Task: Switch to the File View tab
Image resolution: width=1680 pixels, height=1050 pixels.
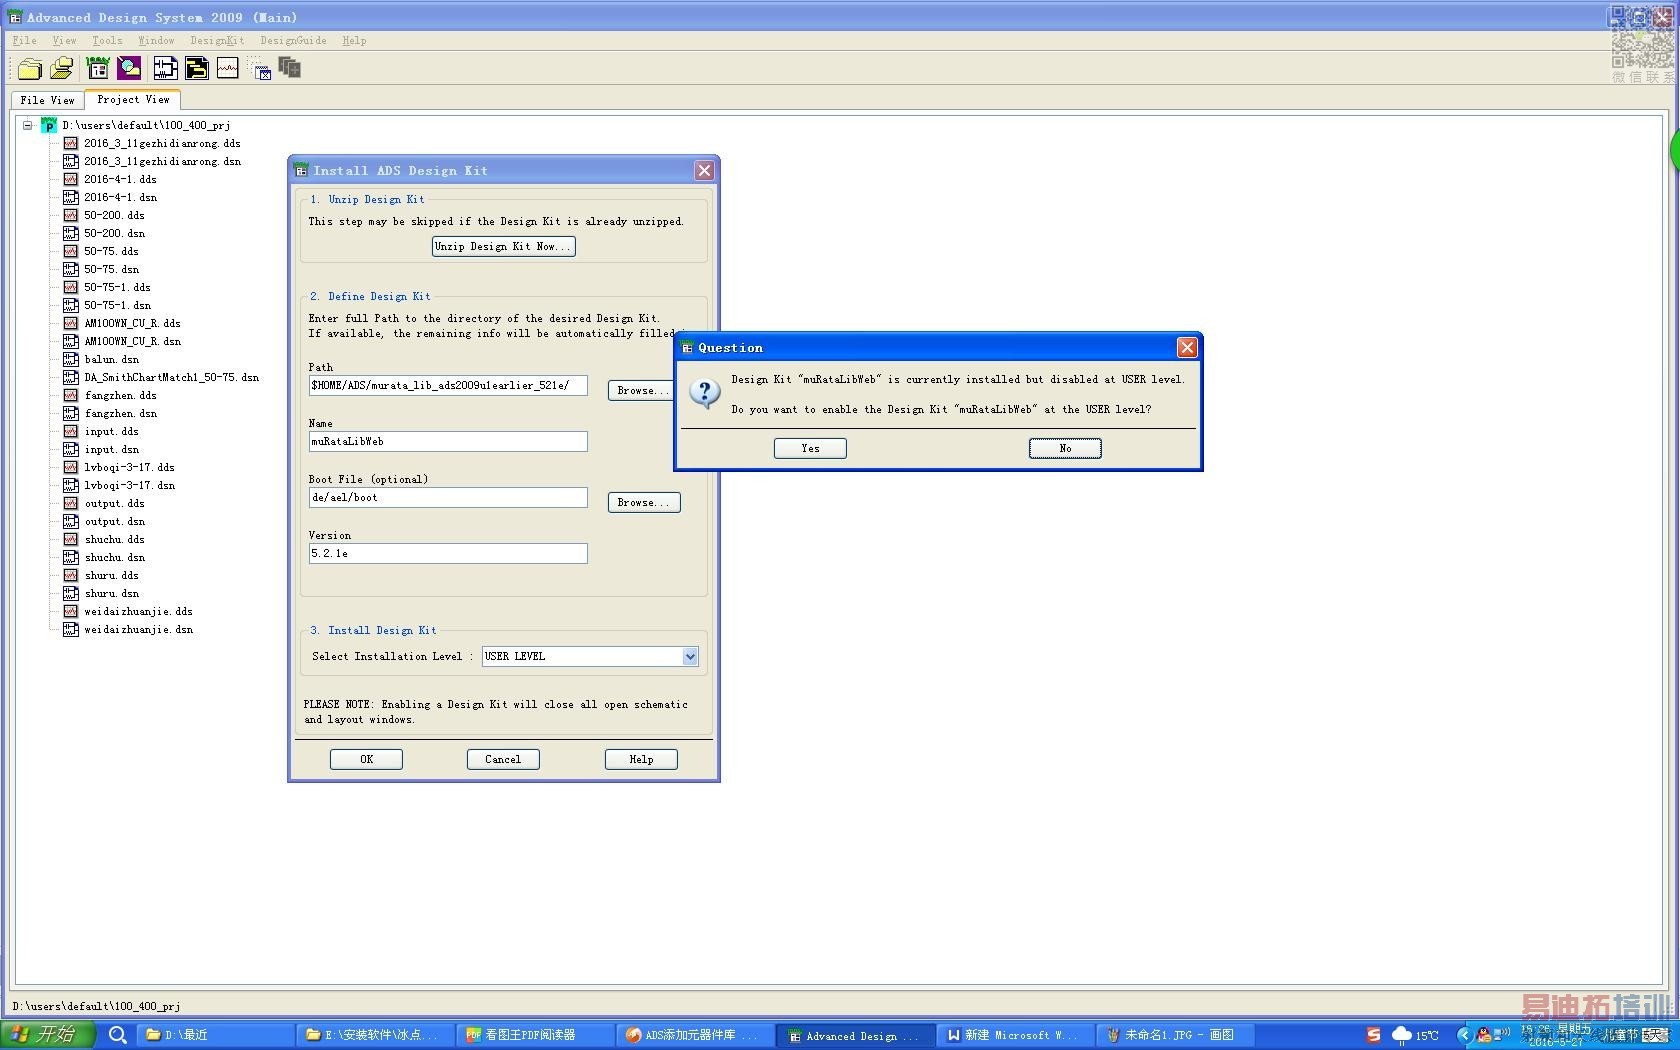Action: (x=48, y=100)
